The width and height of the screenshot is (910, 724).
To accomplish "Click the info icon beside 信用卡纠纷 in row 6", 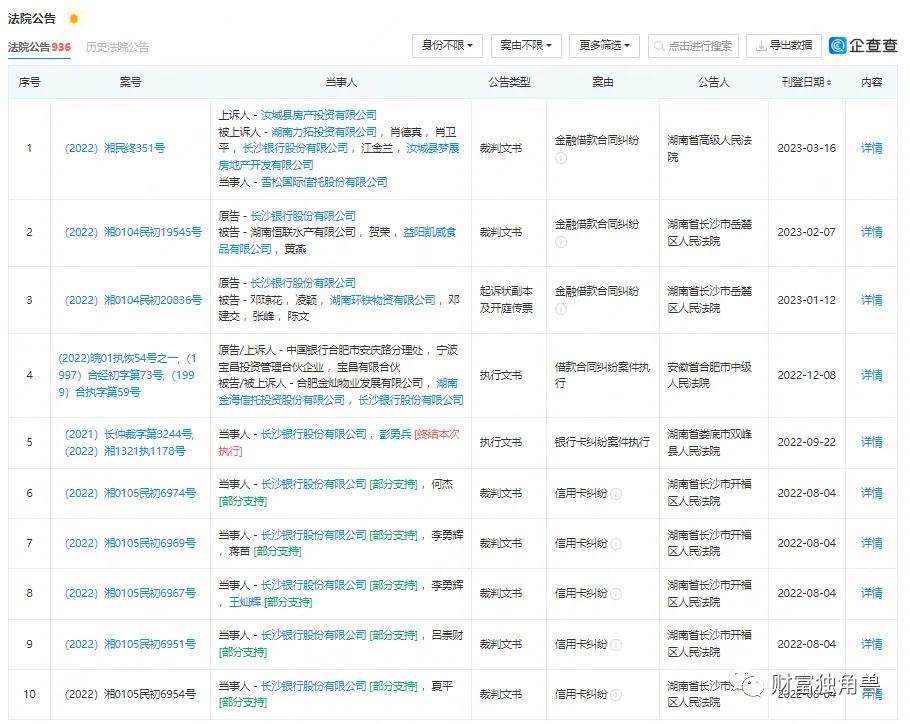I will (616, 493).
